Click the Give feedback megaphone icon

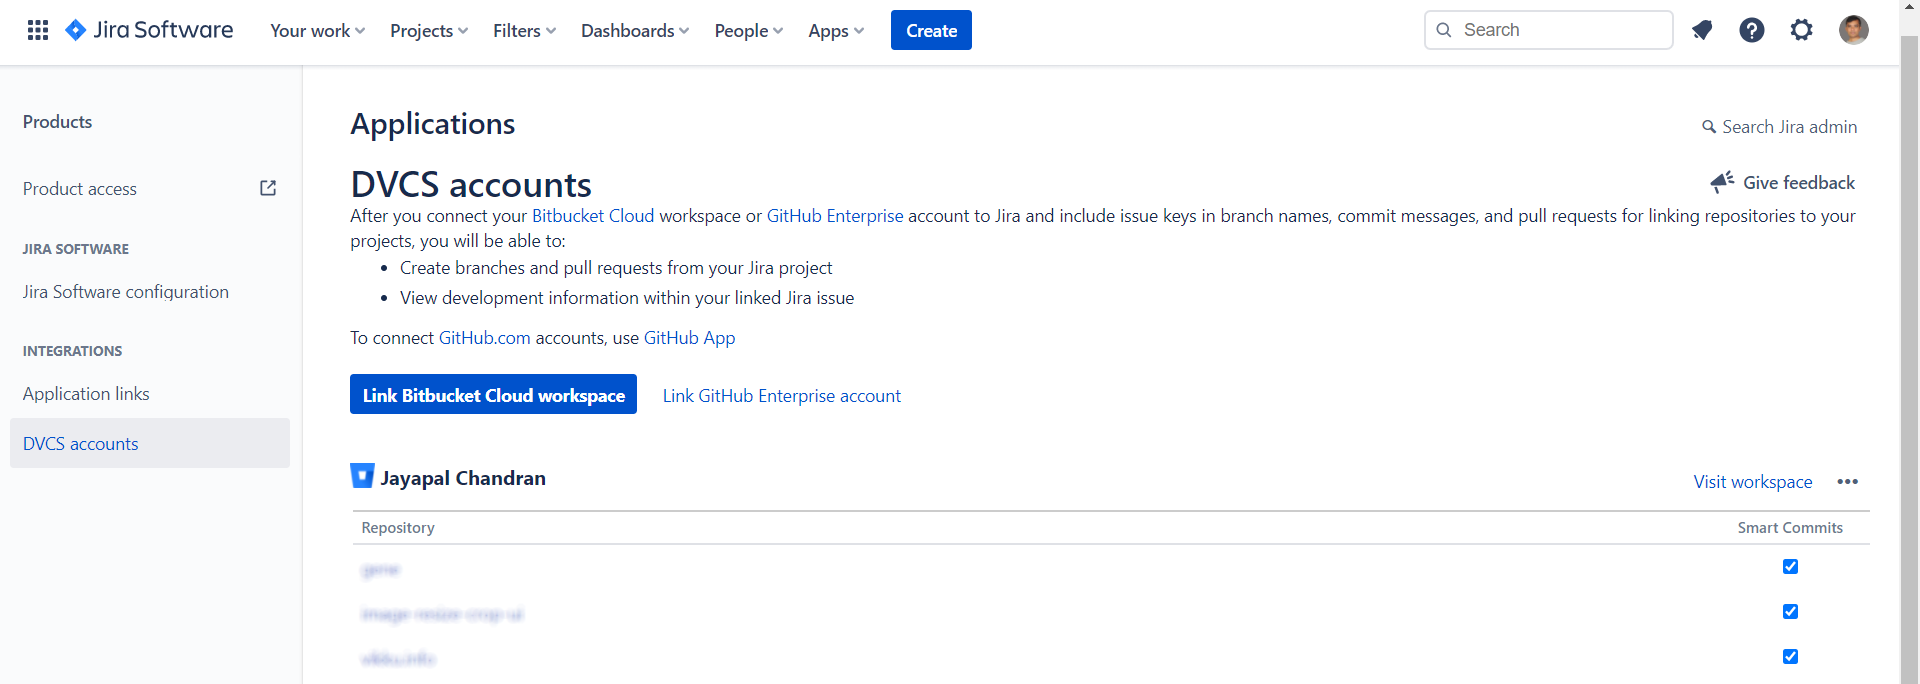tap(1722, 182)
